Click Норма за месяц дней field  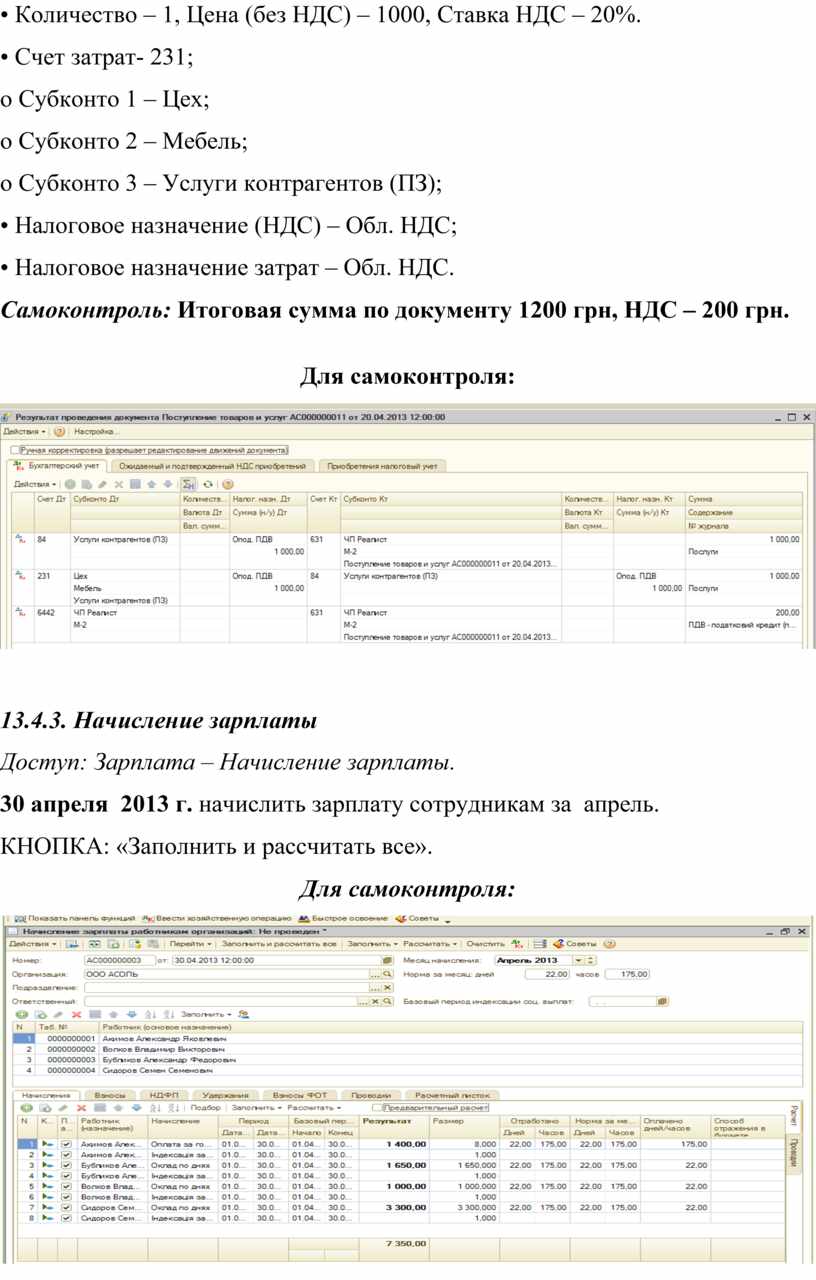point(547,974)
